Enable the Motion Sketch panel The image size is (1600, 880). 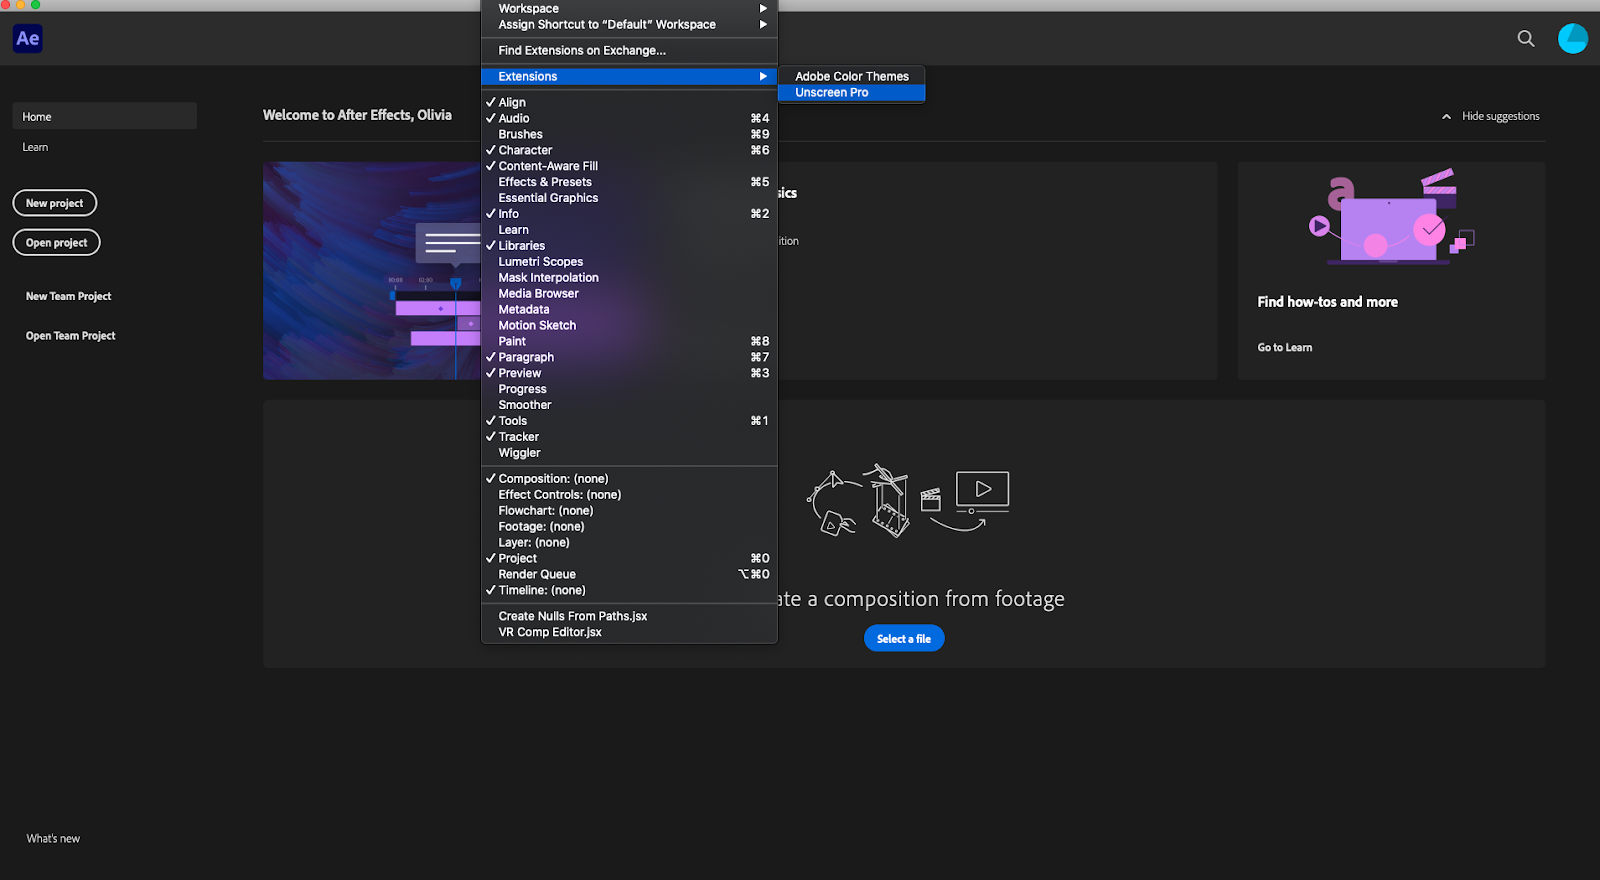(629, 326)
